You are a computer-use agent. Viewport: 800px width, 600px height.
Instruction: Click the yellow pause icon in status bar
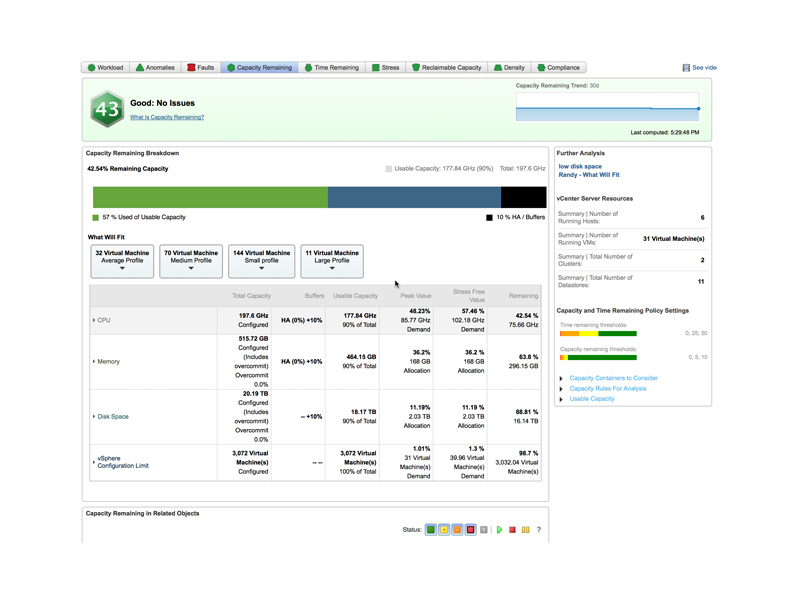[x=526, y=530]
